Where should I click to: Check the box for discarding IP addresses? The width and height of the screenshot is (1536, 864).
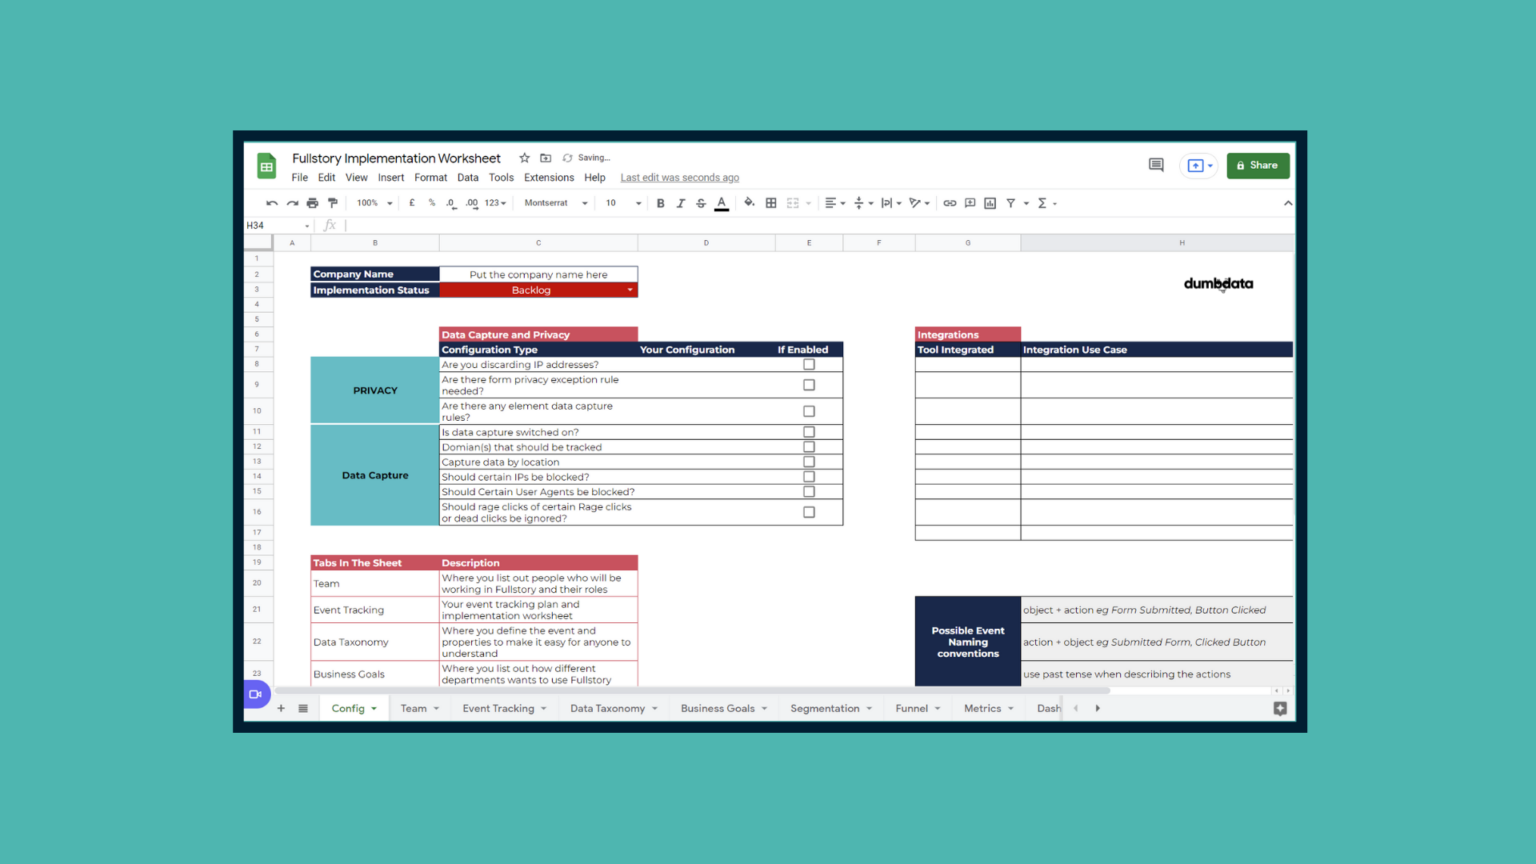[x=808, y=364]
